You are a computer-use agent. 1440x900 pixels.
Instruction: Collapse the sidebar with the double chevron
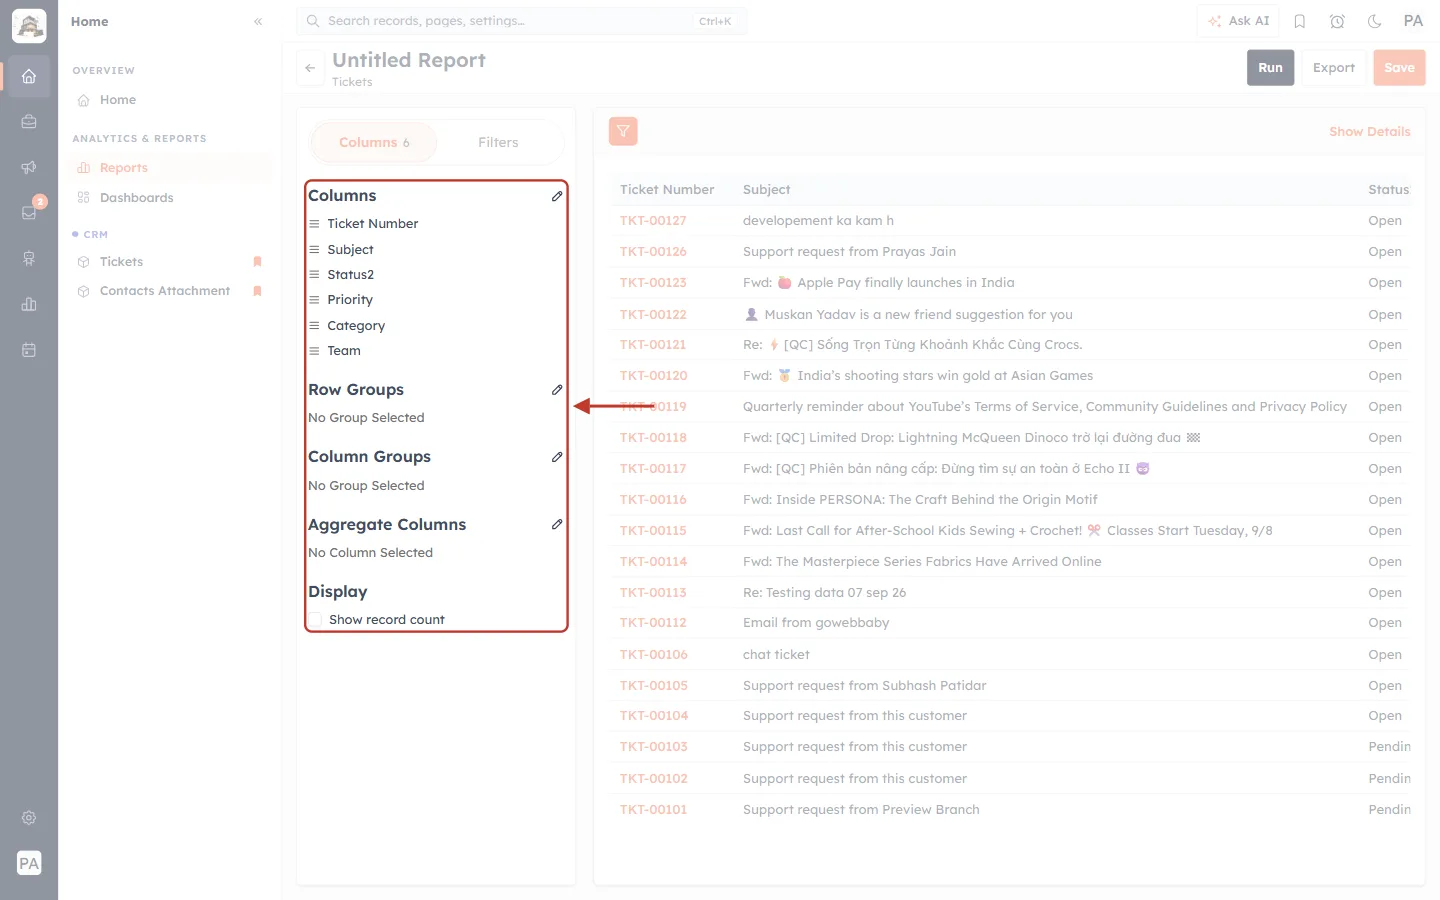258,21
